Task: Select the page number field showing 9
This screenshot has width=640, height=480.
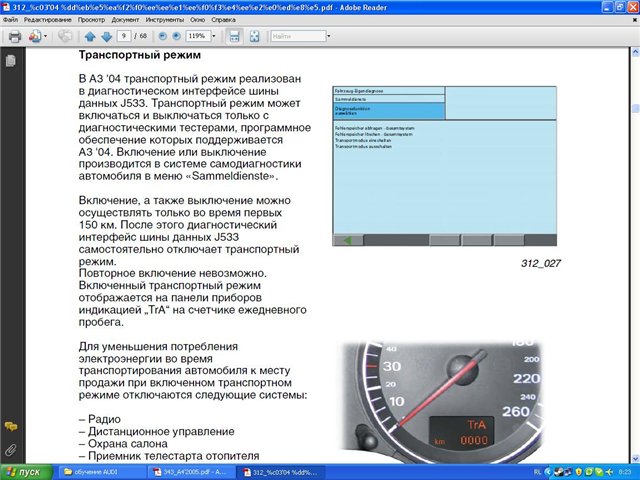Action: coord(124,36)
